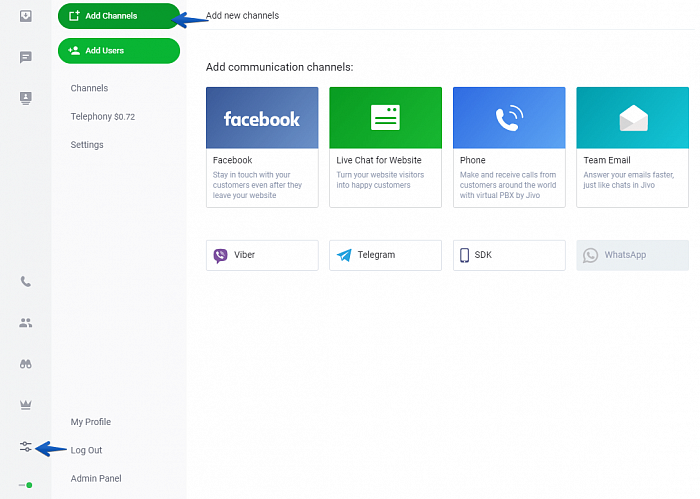Open the sliders manage icon in the sidebar
Viewport: 700px width, 499px height.
(25, 446)
